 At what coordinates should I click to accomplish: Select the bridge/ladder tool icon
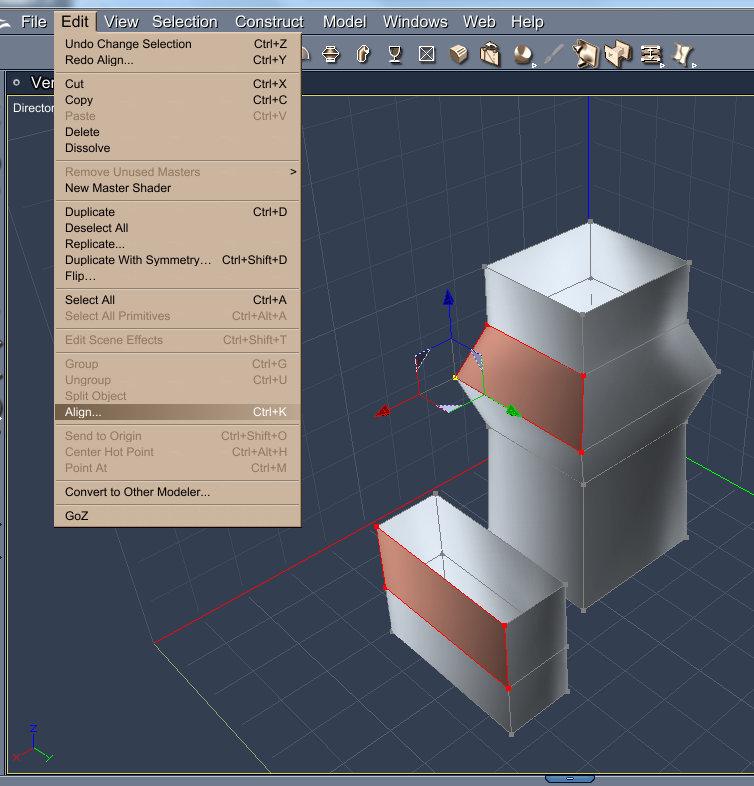click(651, 54)
